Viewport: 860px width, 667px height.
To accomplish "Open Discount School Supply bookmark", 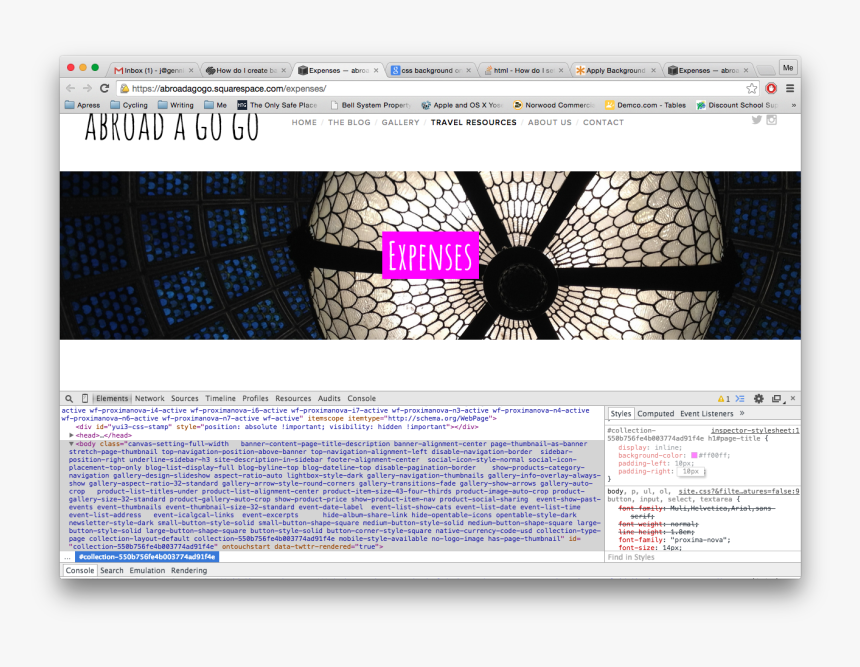I will point(737,105).
